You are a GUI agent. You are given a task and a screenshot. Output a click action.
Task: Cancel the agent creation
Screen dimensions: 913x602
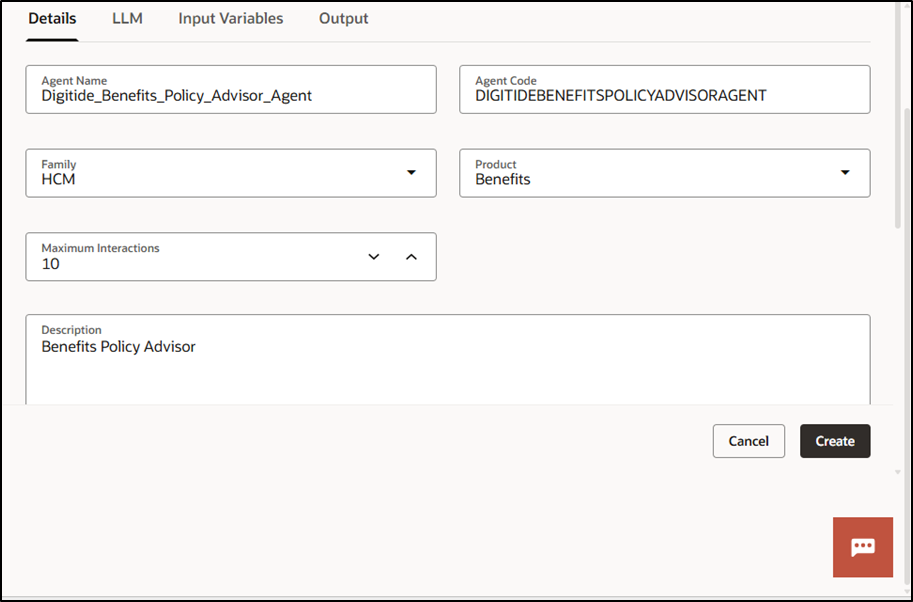pos(748,441)
